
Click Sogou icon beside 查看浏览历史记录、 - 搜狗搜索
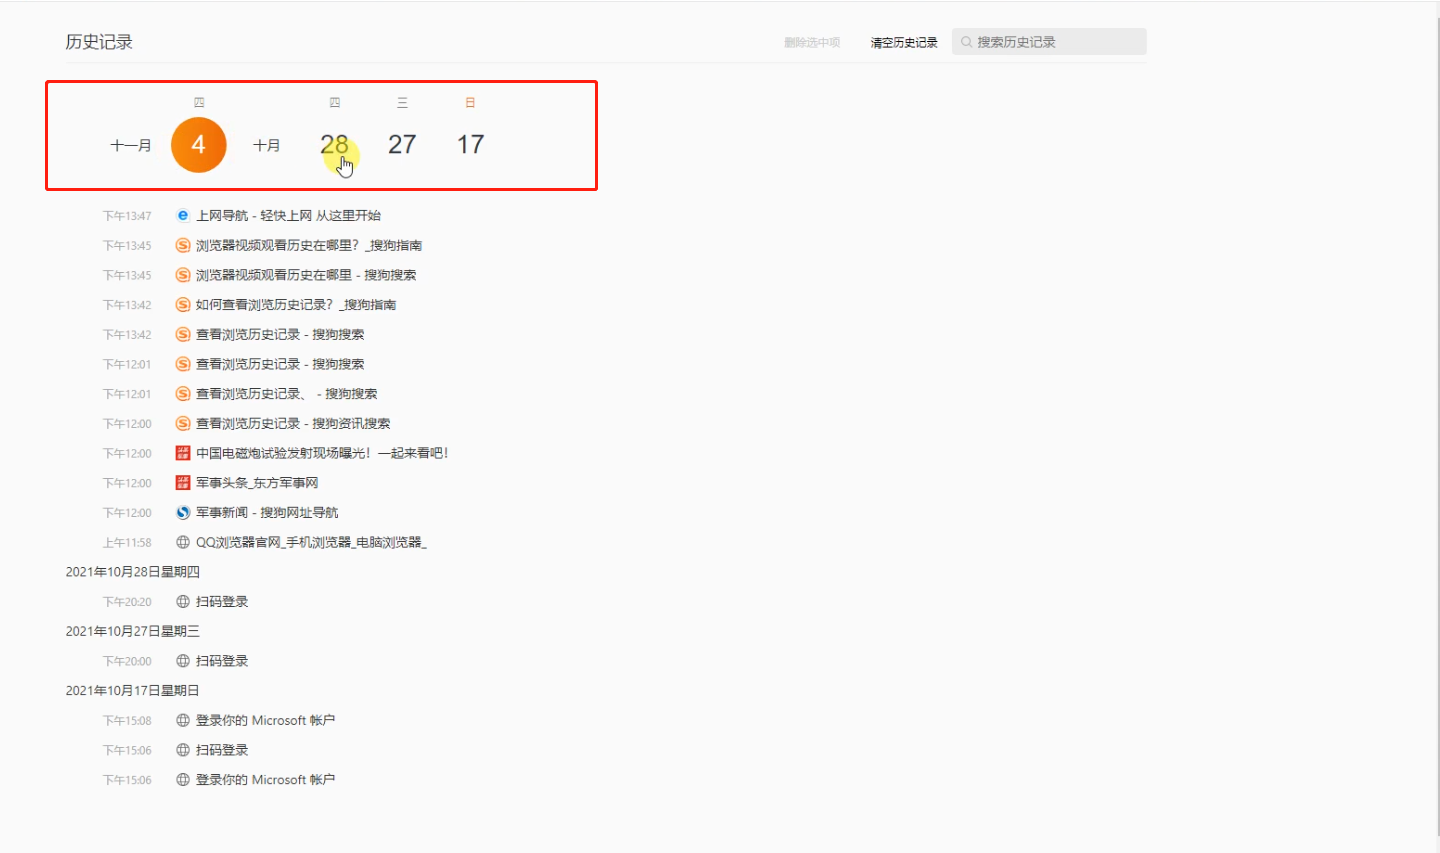[x=183, y=394]
